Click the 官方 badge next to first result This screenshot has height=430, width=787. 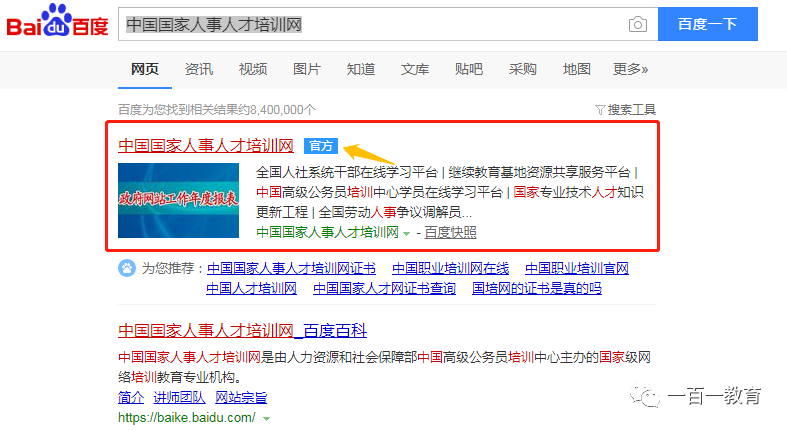pyautogui.click(x=321, y=146)
